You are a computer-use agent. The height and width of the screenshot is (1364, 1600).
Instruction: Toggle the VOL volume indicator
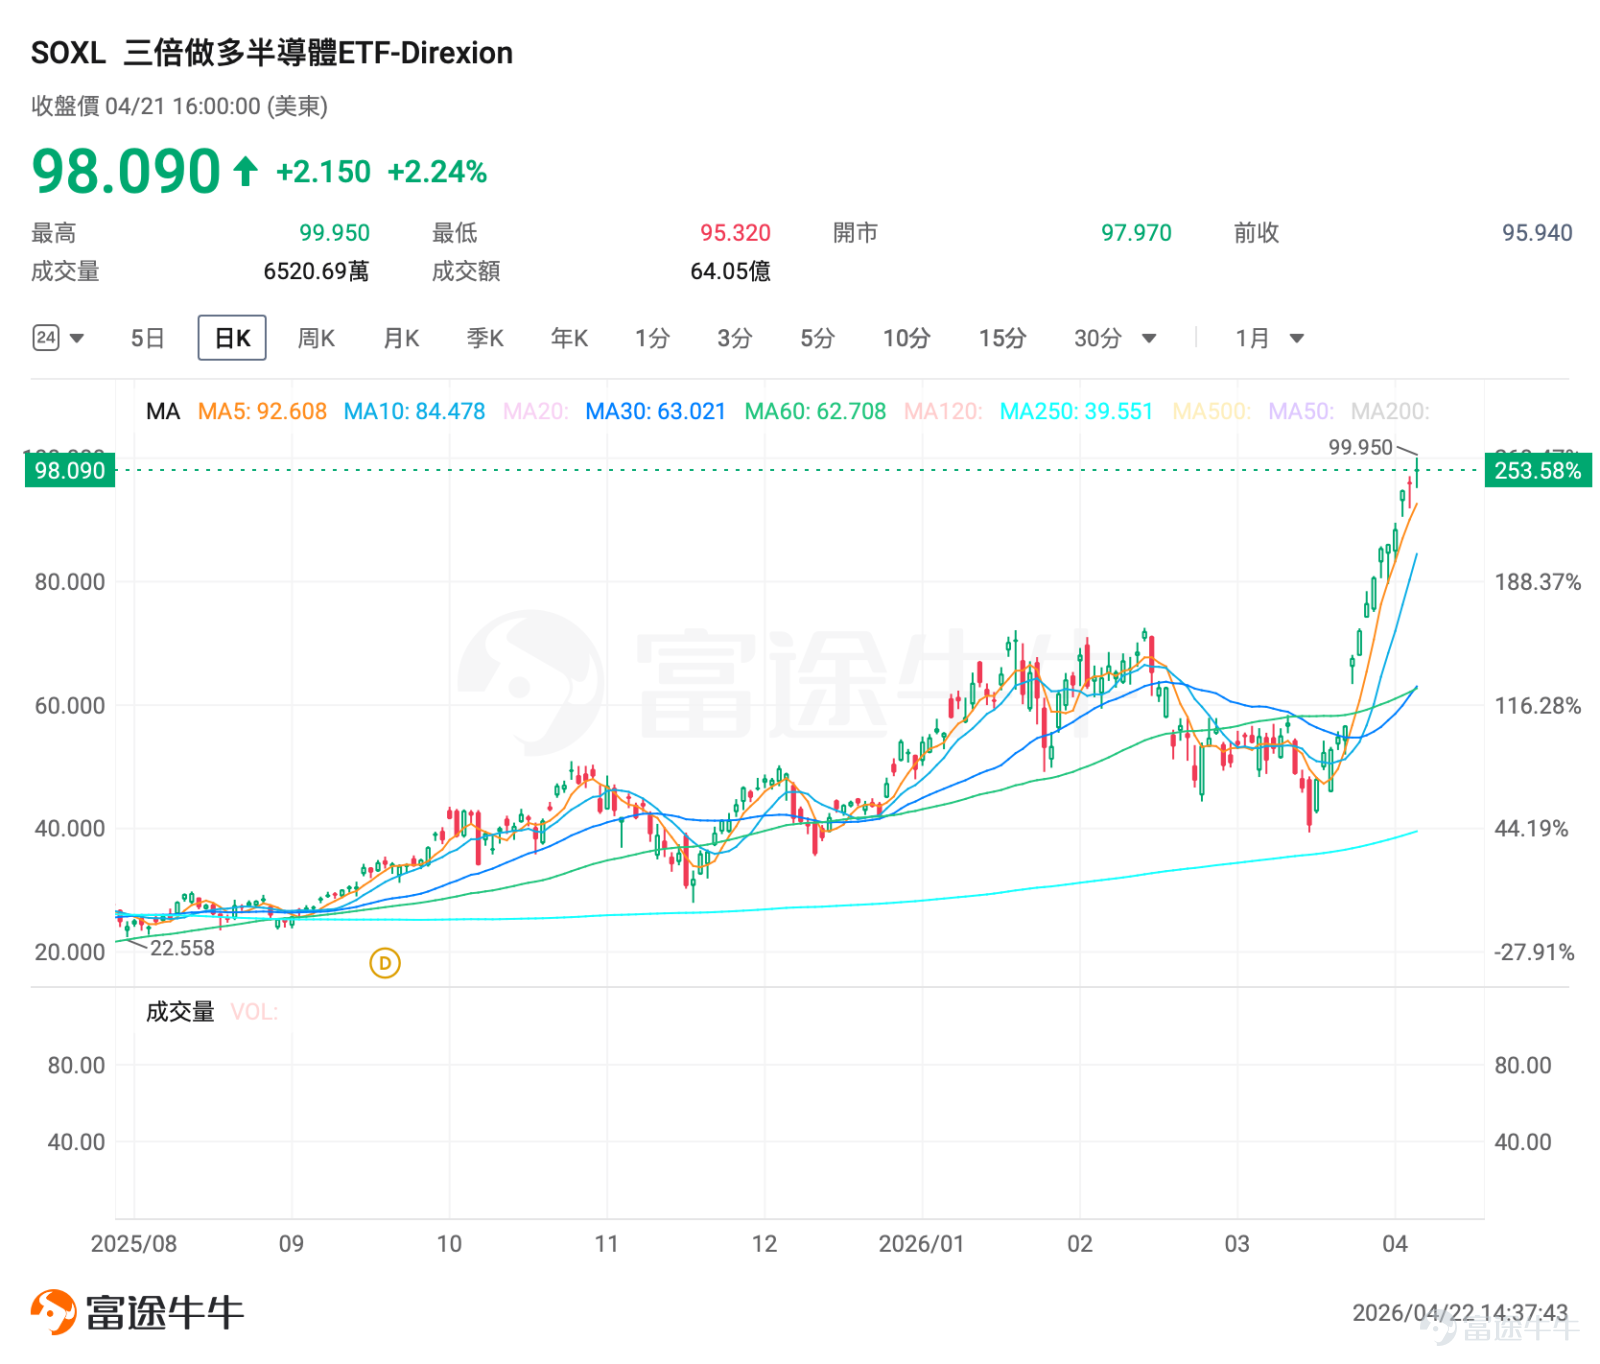coord(254,1012)
